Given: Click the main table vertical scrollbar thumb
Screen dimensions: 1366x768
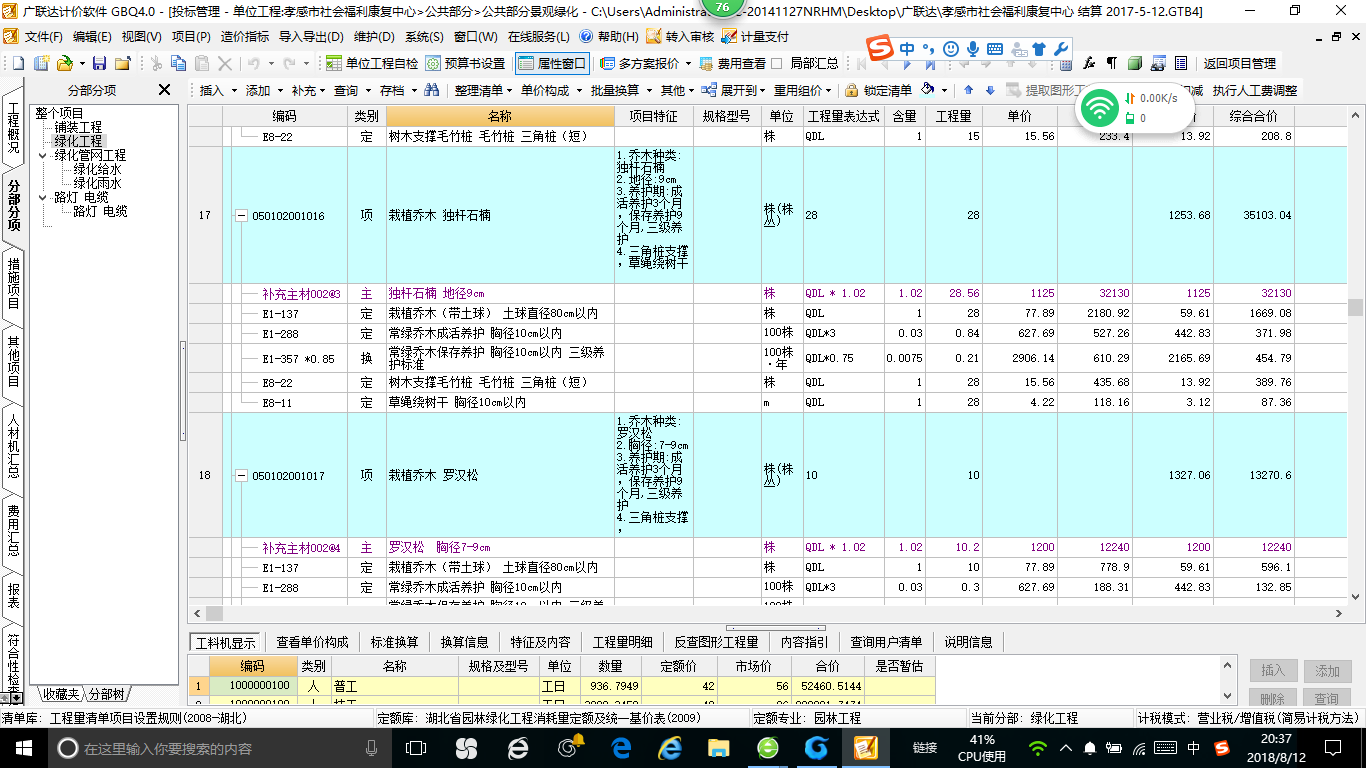Looking at the screenshot, I should coord(1356,308).
